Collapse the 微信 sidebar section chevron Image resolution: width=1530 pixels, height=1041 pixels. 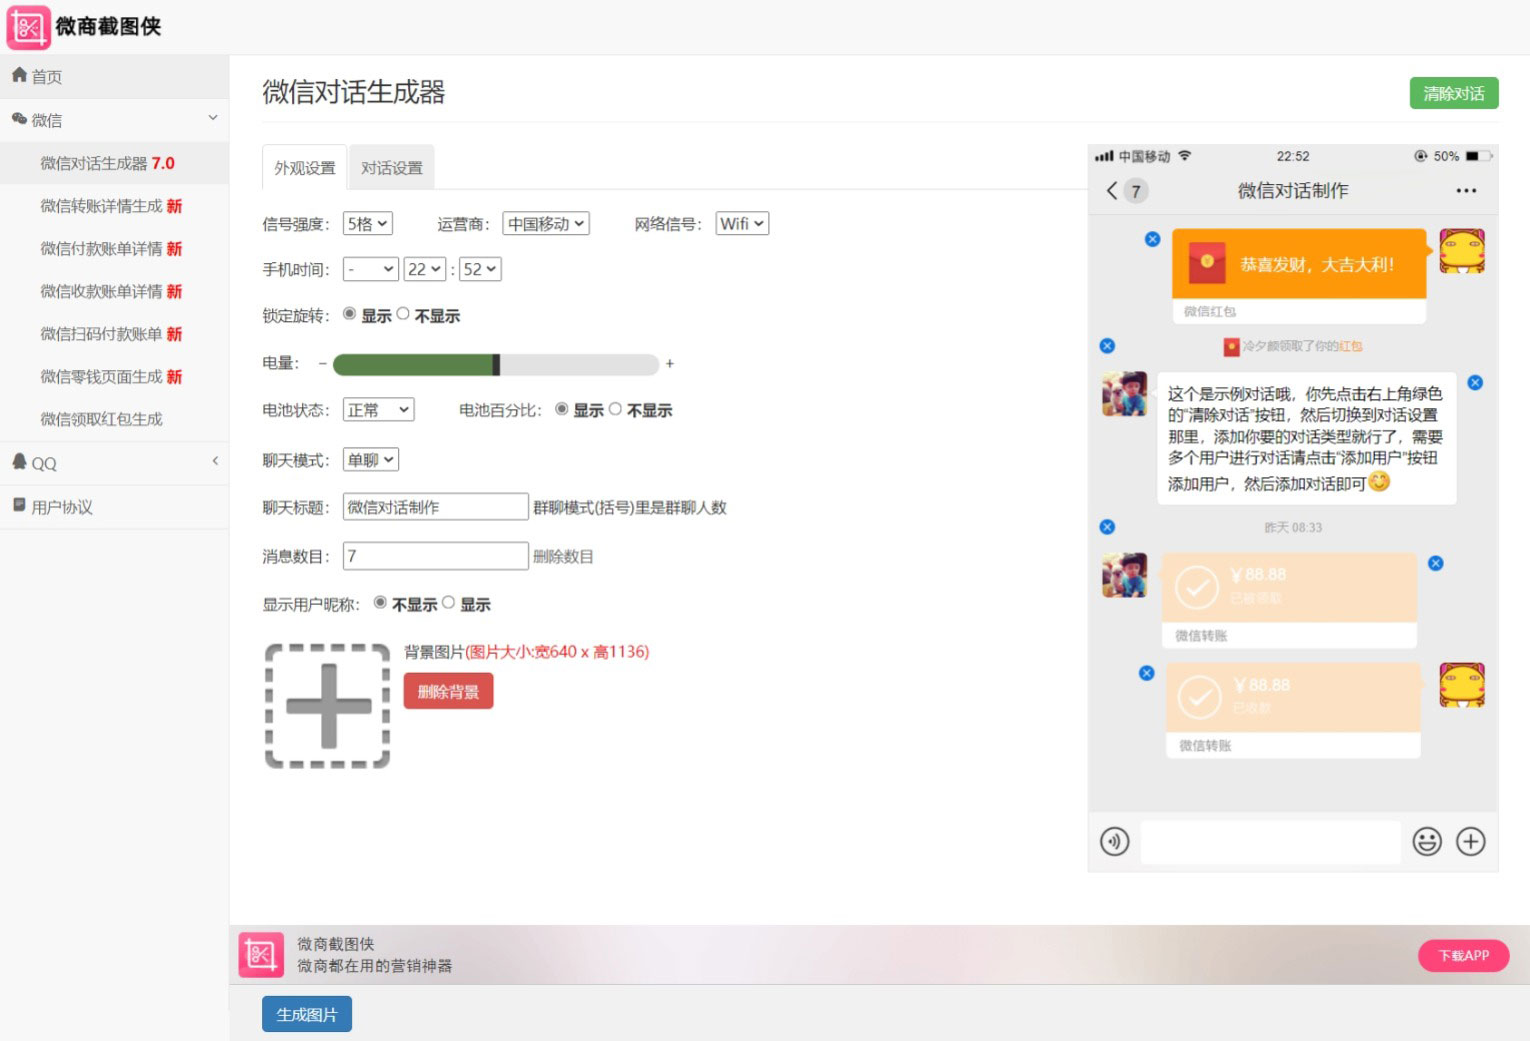(213, 118)
